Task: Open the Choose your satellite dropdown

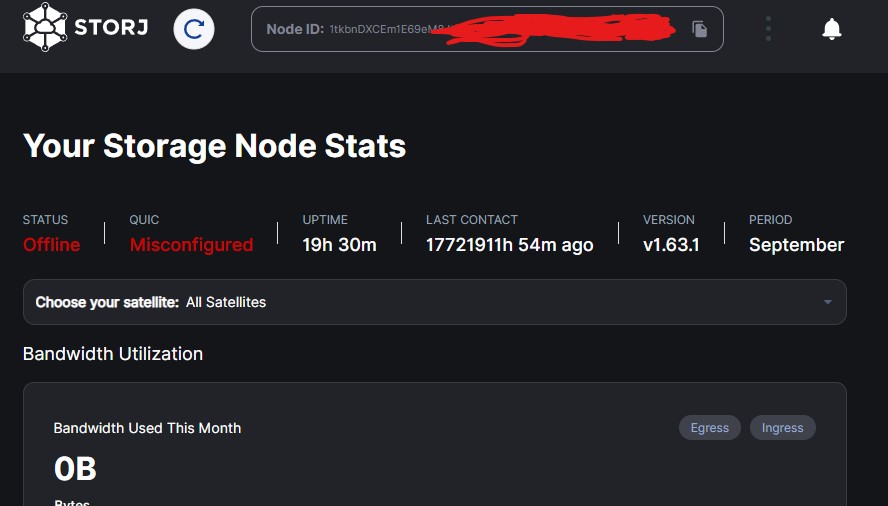Action: coord(434,302)
